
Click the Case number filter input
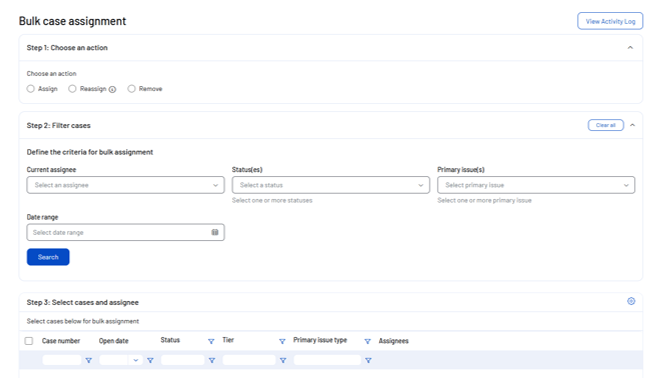pyautogui.click(x=61, y=360)
